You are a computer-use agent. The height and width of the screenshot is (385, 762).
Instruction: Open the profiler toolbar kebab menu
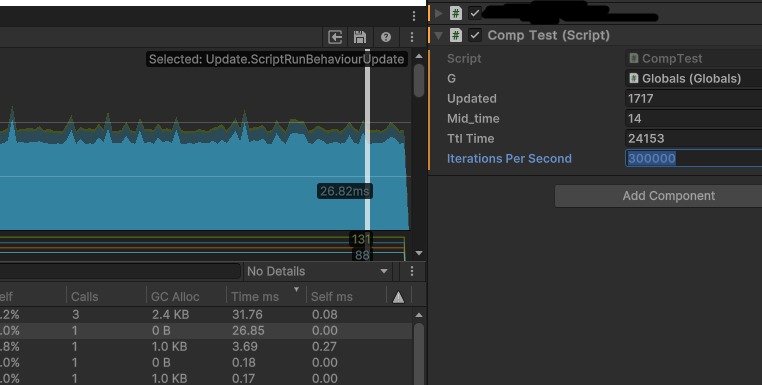412,37
